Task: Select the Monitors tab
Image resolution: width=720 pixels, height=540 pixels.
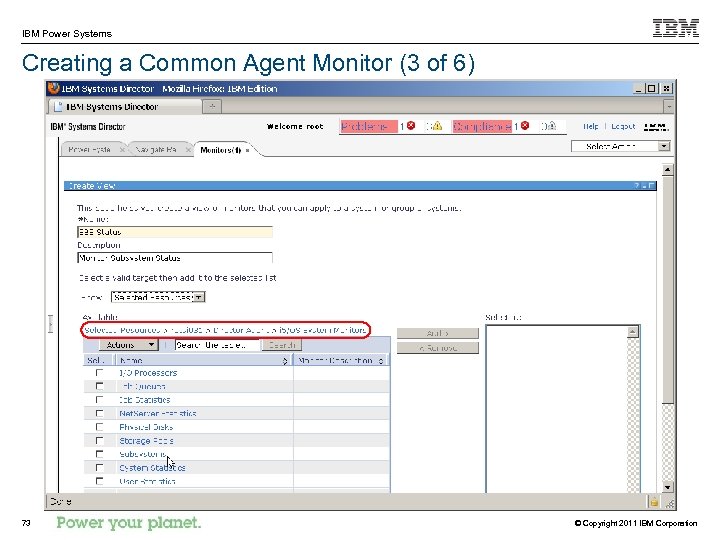Action: pyautogui.click(x=220, y=150)
